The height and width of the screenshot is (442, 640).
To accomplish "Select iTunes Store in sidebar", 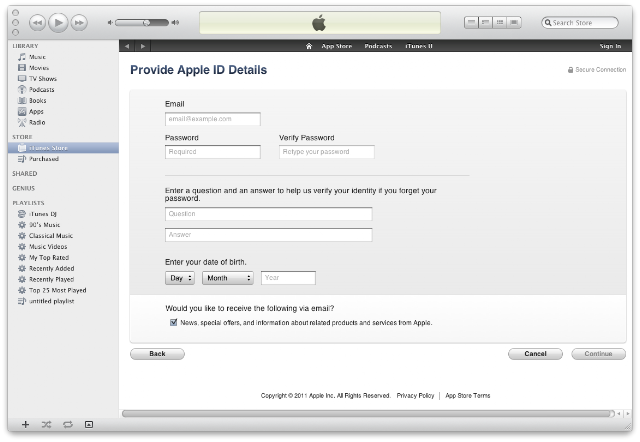I will 63,148.
